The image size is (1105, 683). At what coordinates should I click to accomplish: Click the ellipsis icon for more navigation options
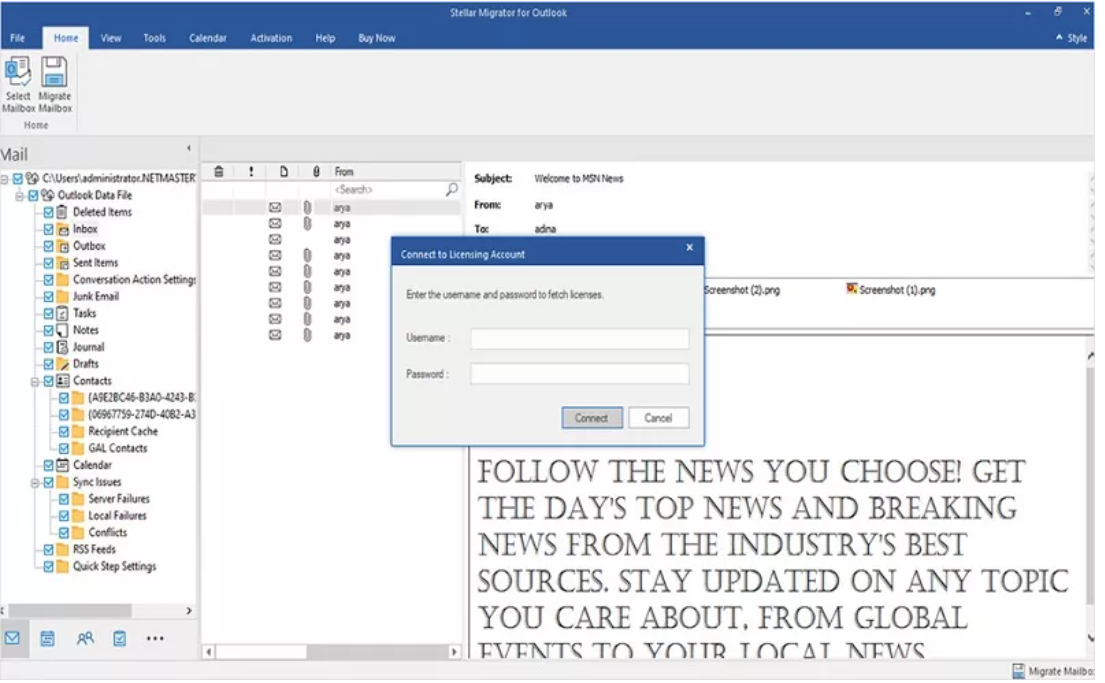(x=155, y=637)
